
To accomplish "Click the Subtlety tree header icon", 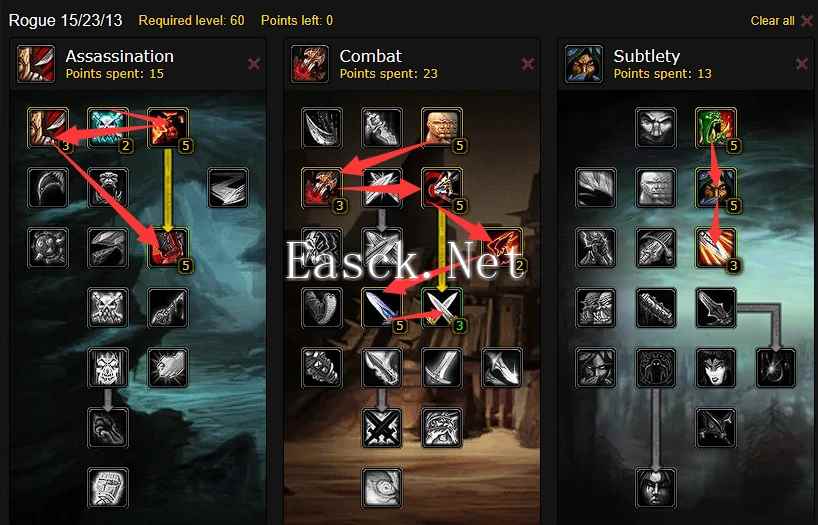I will point(584,64).
